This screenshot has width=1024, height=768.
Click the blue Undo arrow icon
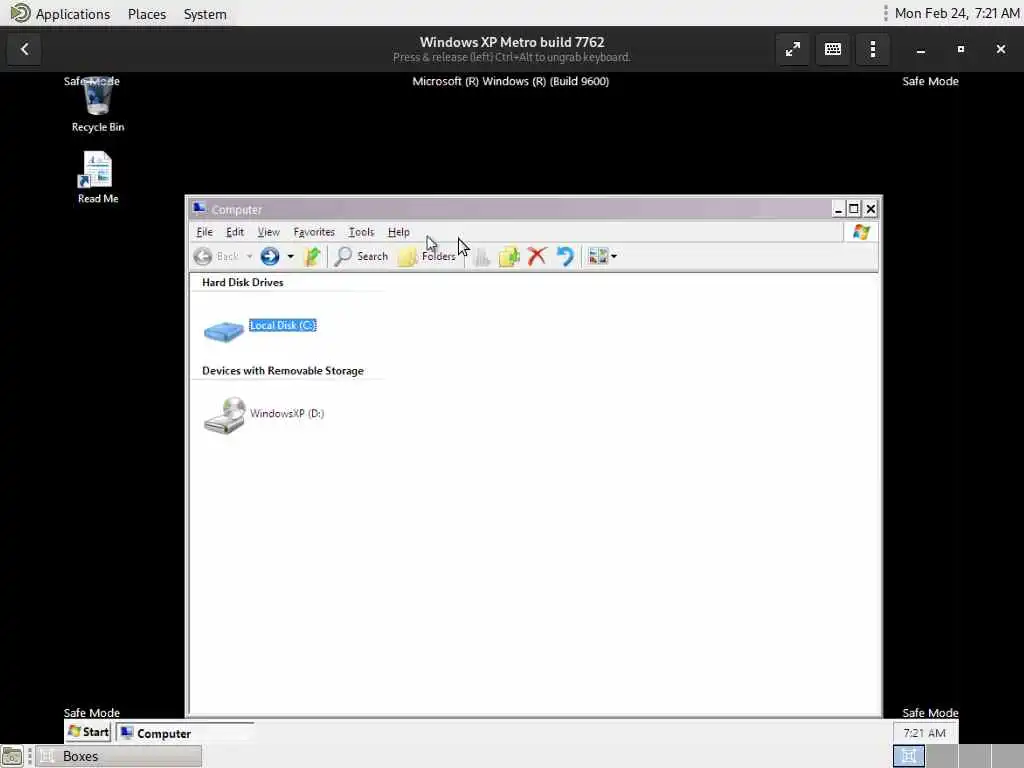click(565, 256)
